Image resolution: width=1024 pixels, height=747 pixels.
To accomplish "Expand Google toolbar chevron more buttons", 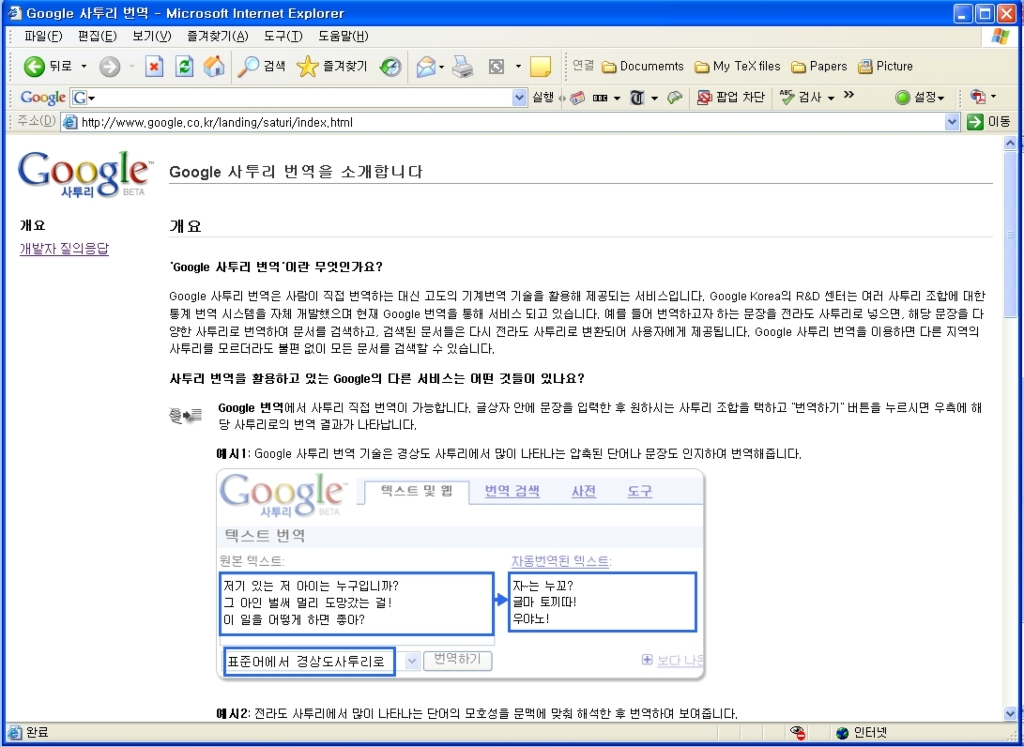I will point(848,95).
